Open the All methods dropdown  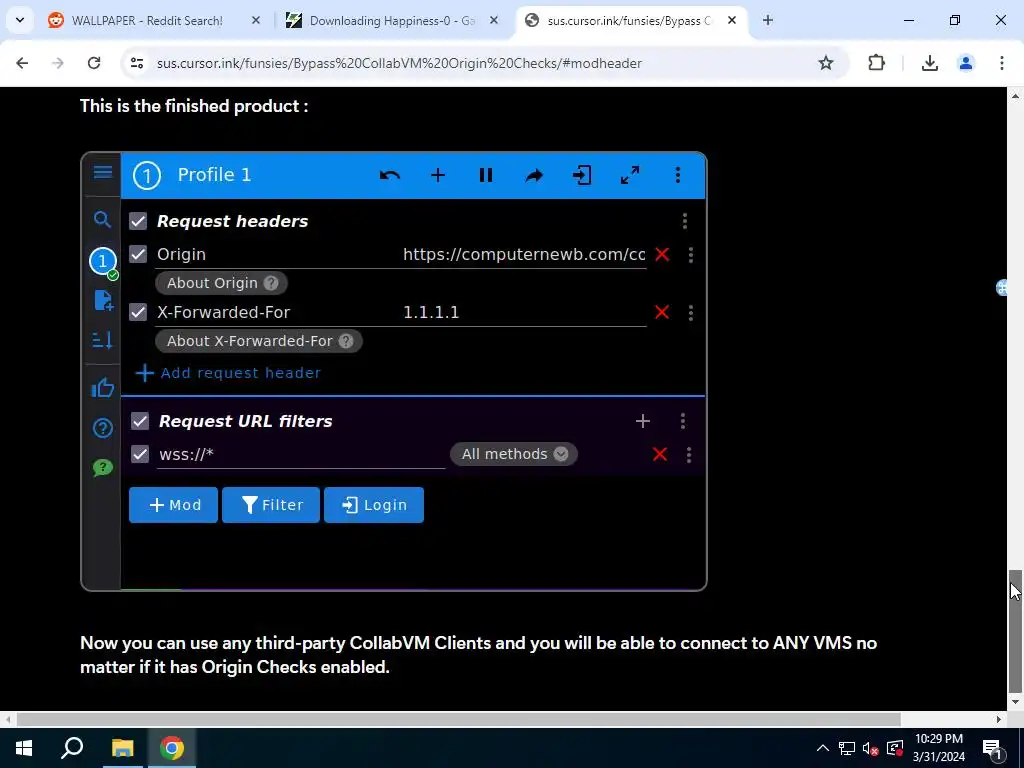point(514,455)
